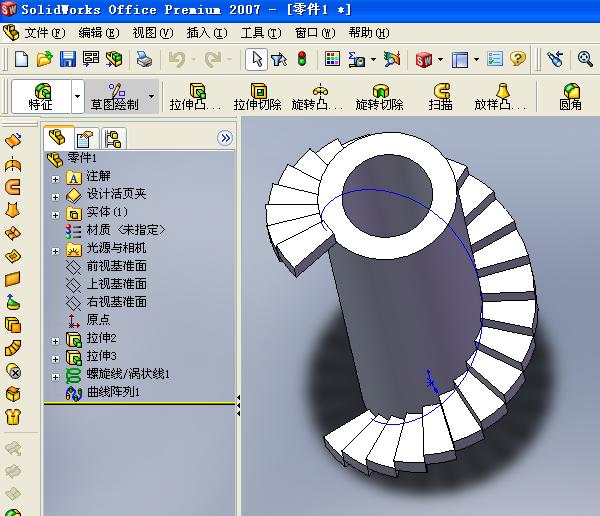Viewport: 600px width, 516px height.
Task: Switch to the ConfigurationManager tab
Action: [x=113, y=139]
